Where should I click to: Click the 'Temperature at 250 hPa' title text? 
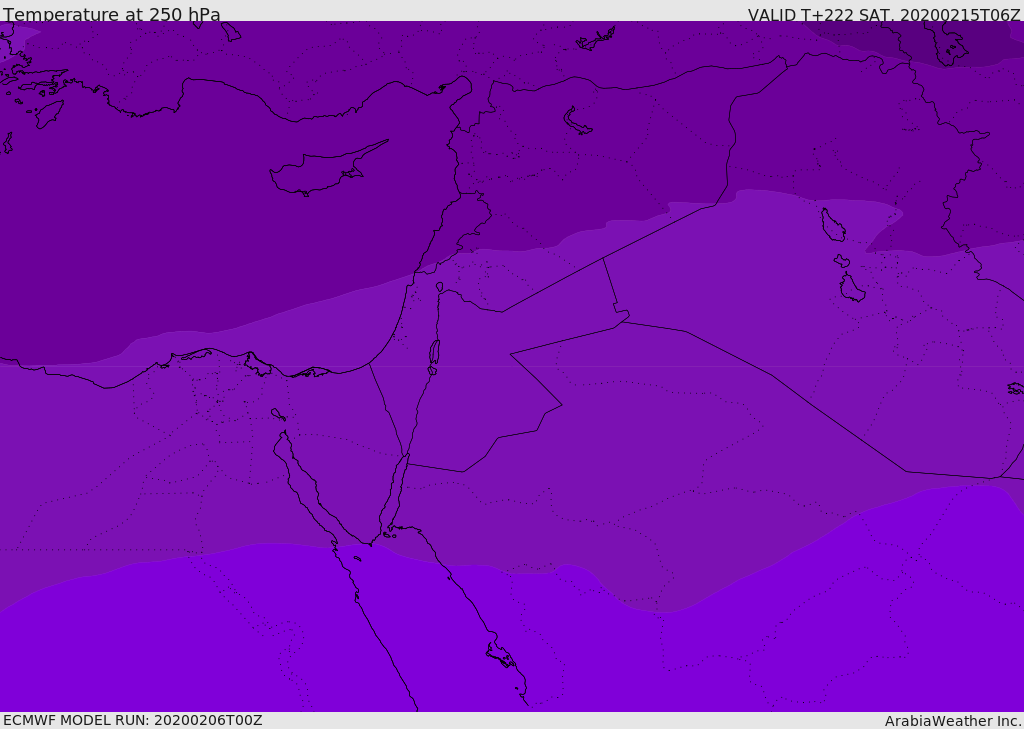(x=112, y=14)
